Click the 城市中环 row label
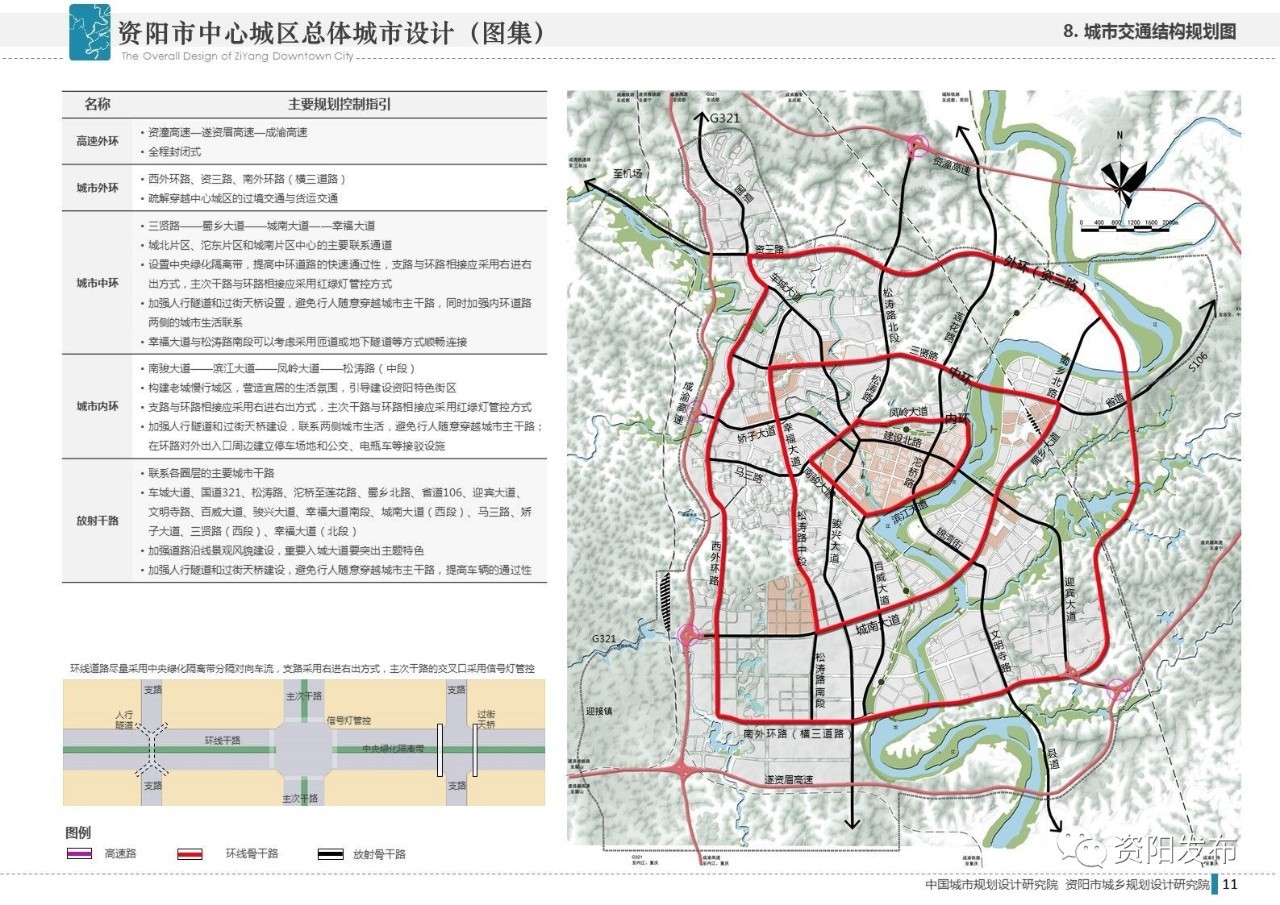Image resolution: width=1280 pixels, height=905 pixels. pyautogui.click(x=97, y=283)
